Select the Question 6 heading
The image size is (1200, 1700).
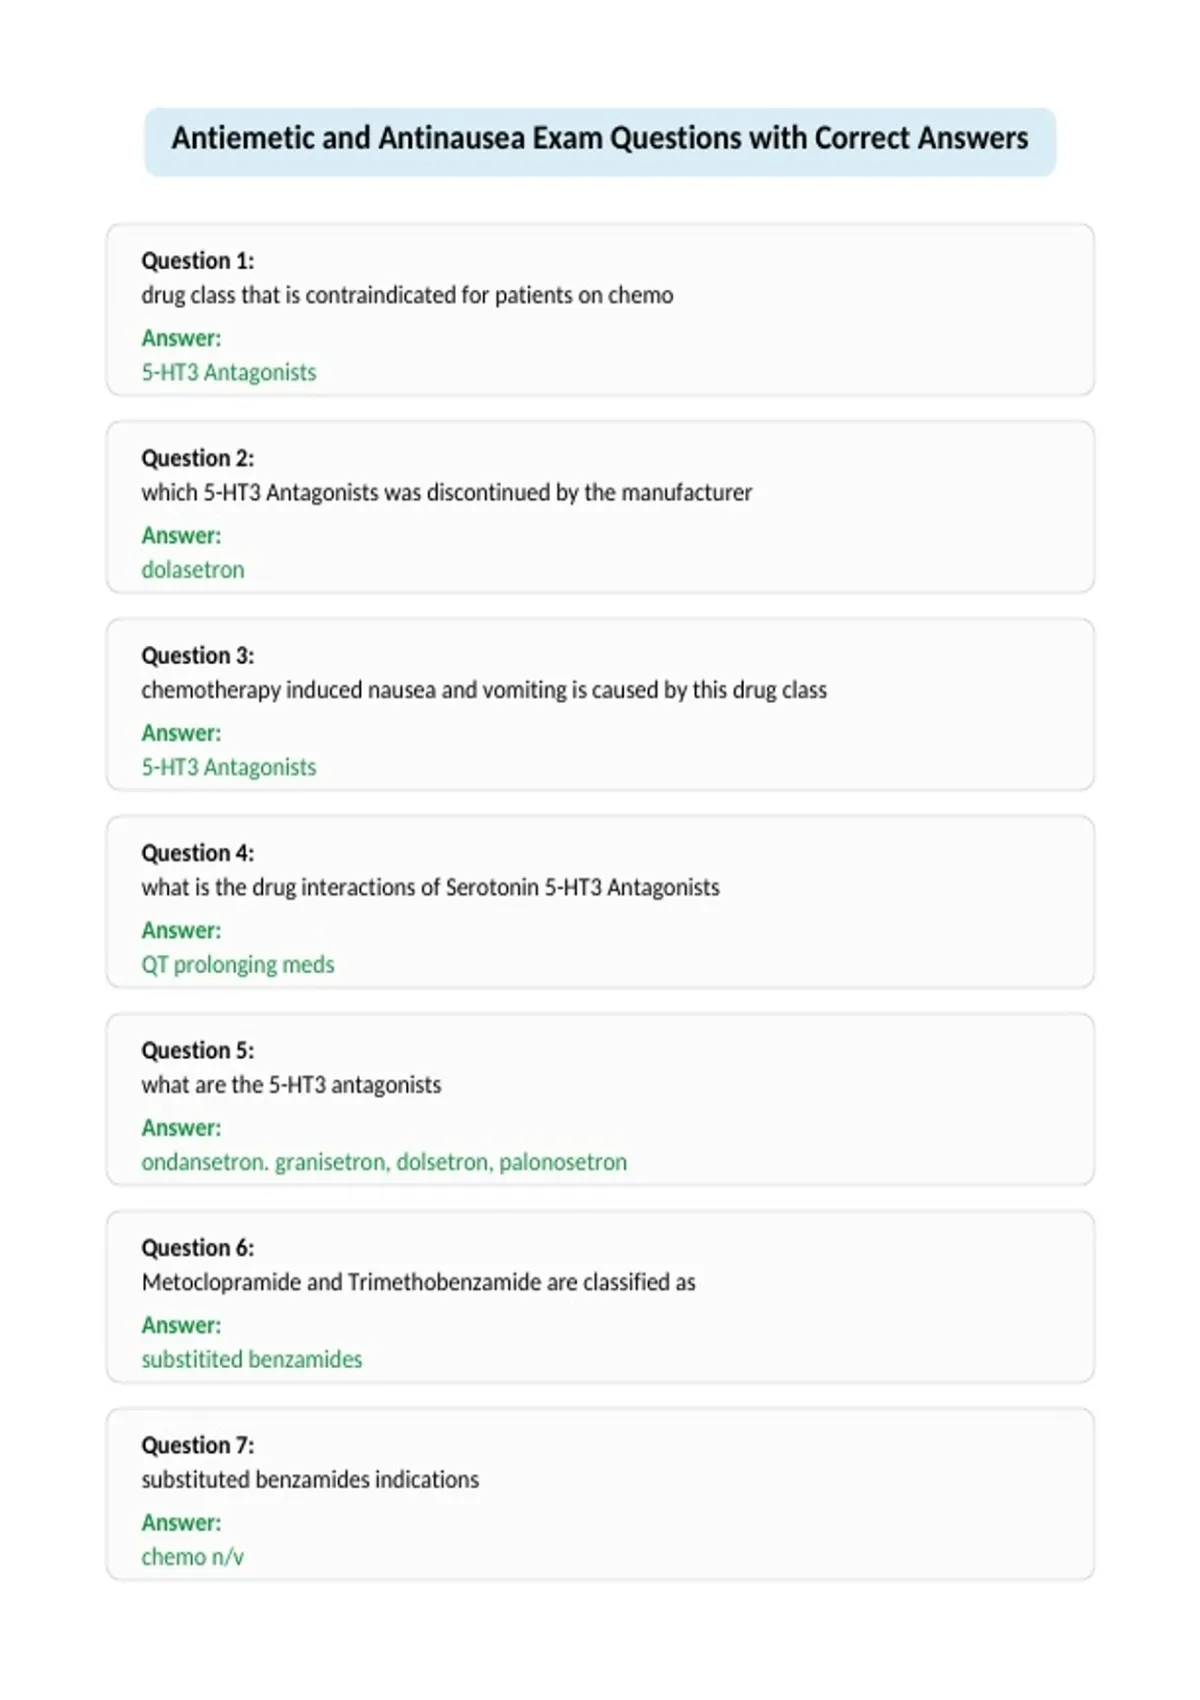[x=198, y=1247]
